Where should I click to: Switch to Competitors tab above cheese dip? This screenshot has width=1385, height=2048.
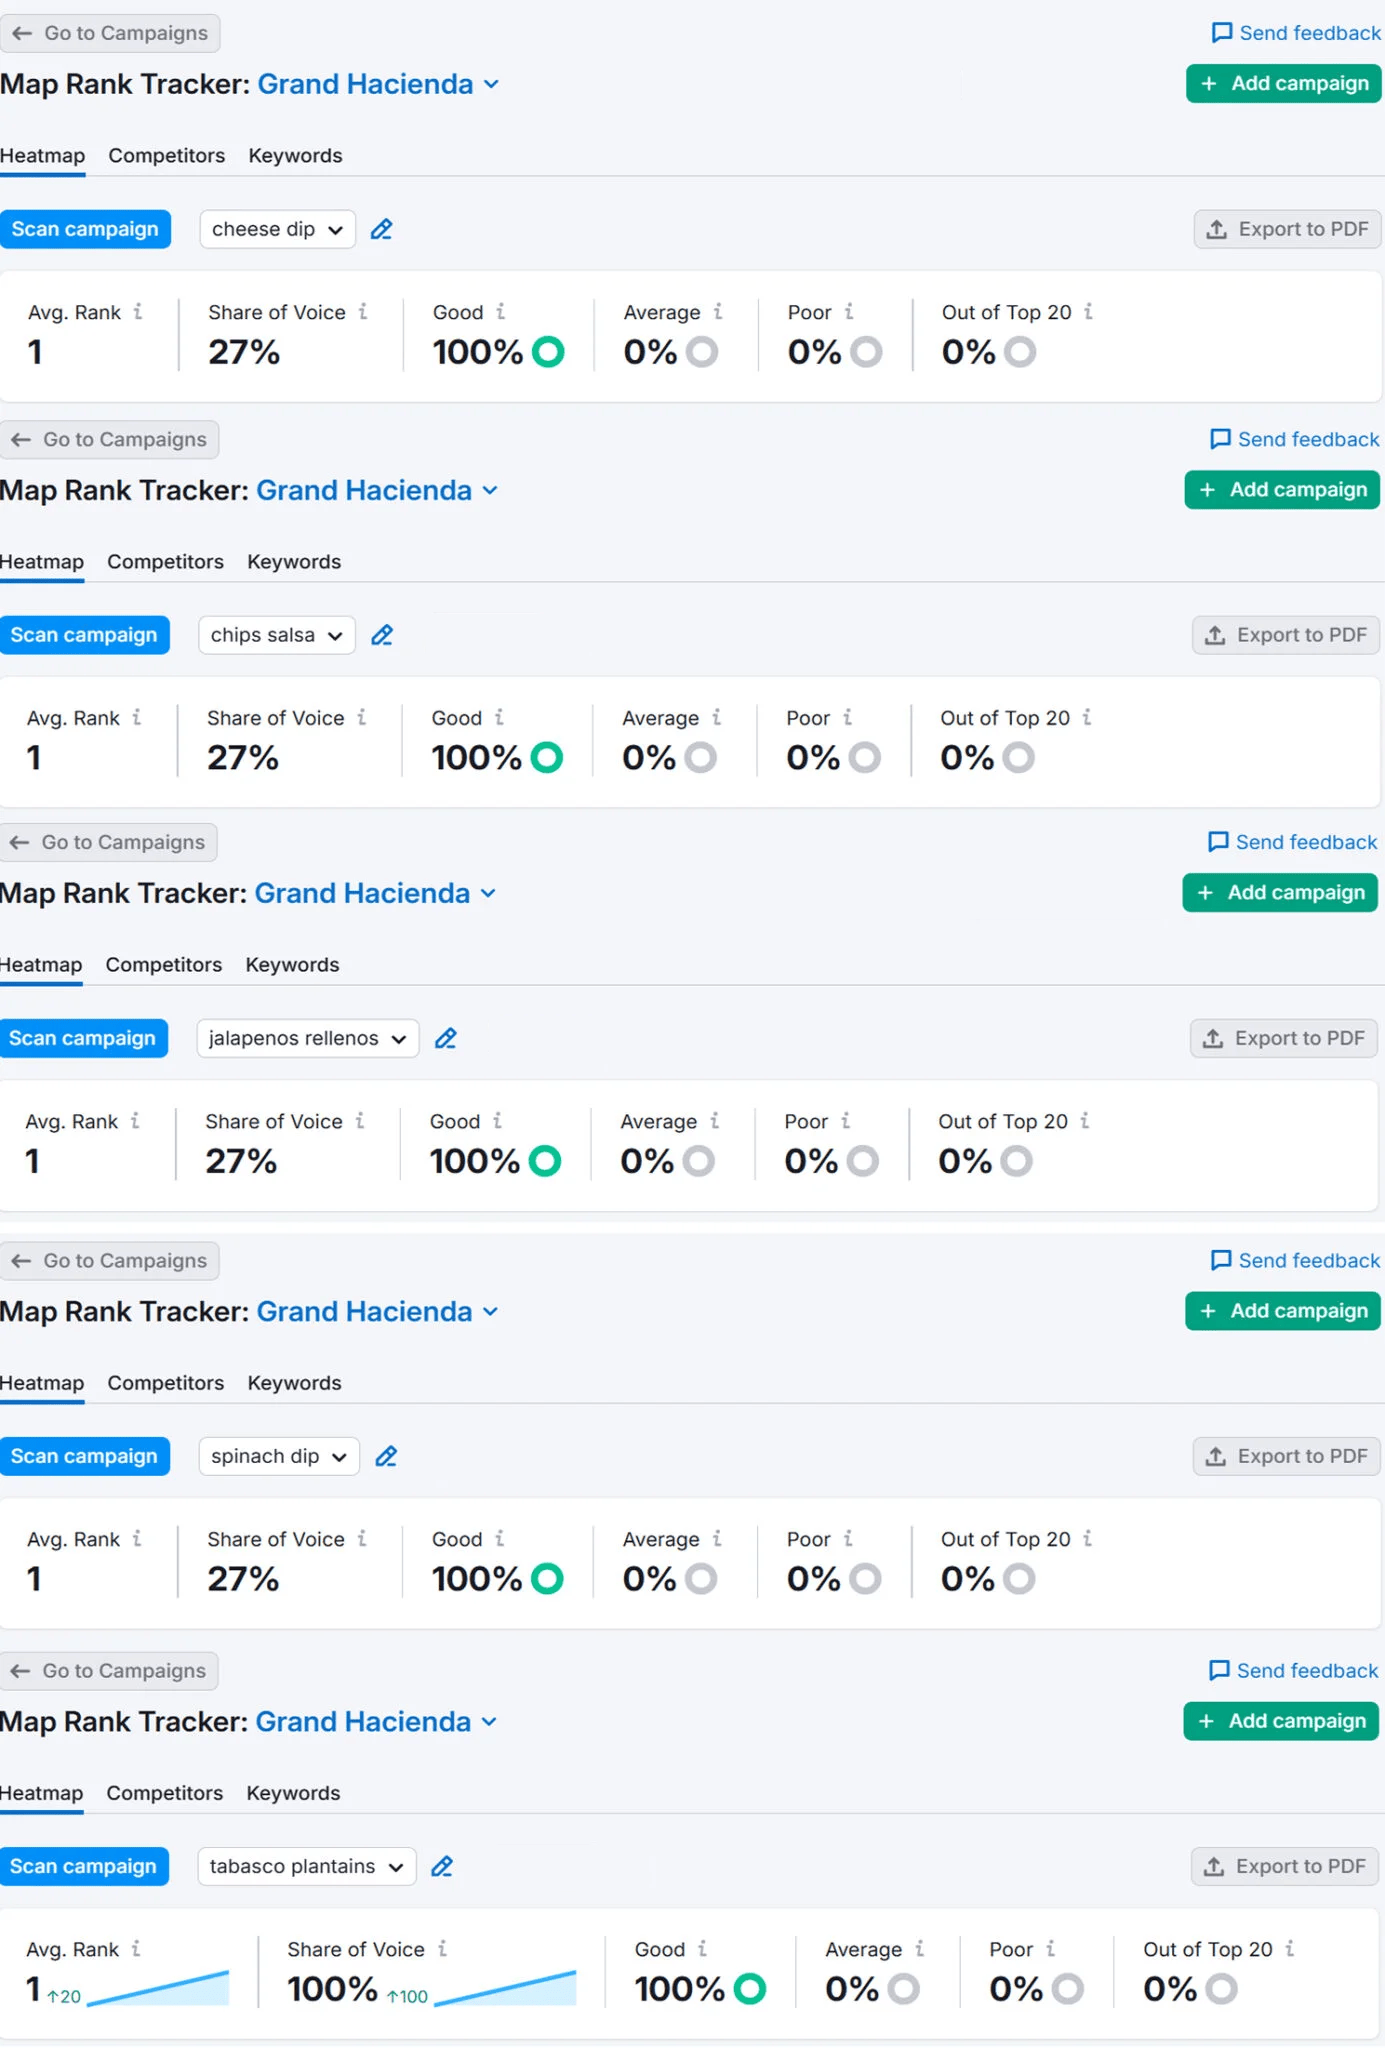[166, 156]
